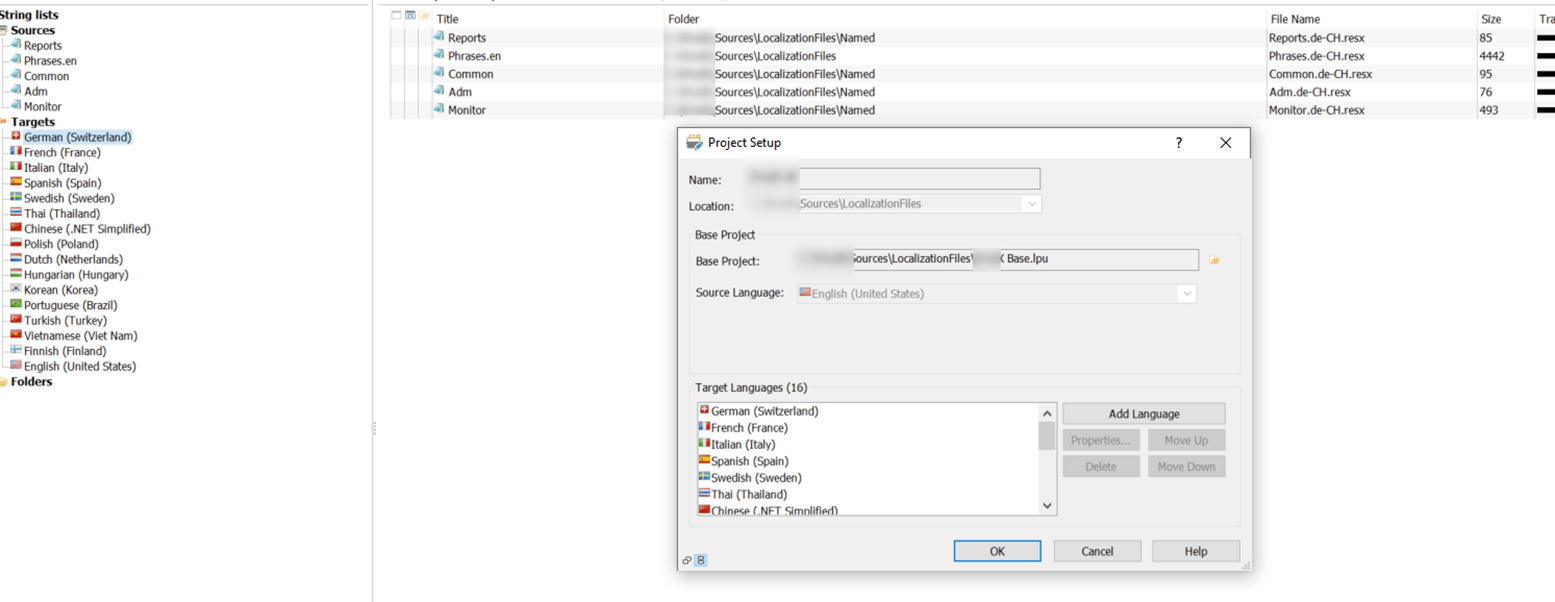
Task: Open the Source Language dropdown
Action: (x=1187, y=293)
